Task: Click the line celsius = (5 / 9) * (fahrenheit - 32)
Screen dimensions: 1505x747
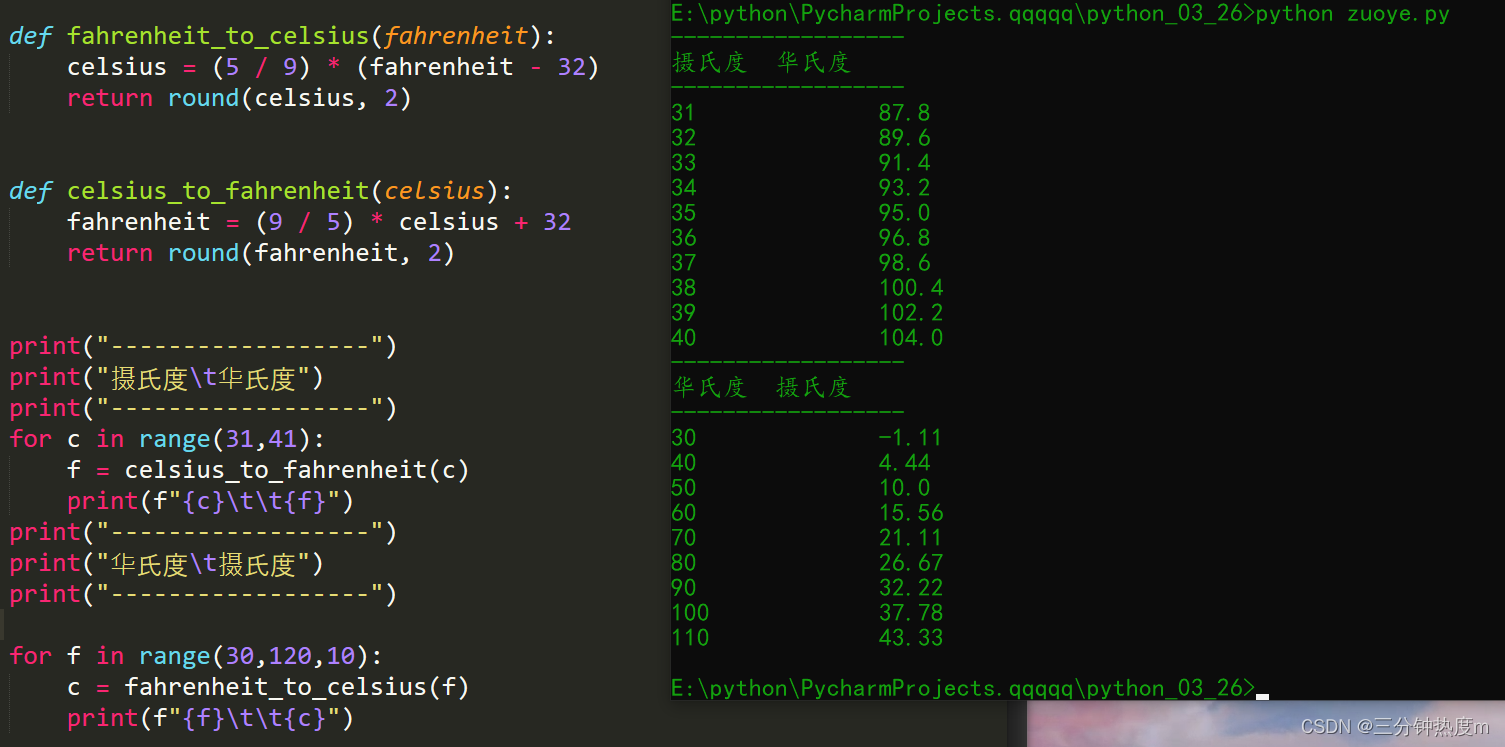Action: pos(333,68)
